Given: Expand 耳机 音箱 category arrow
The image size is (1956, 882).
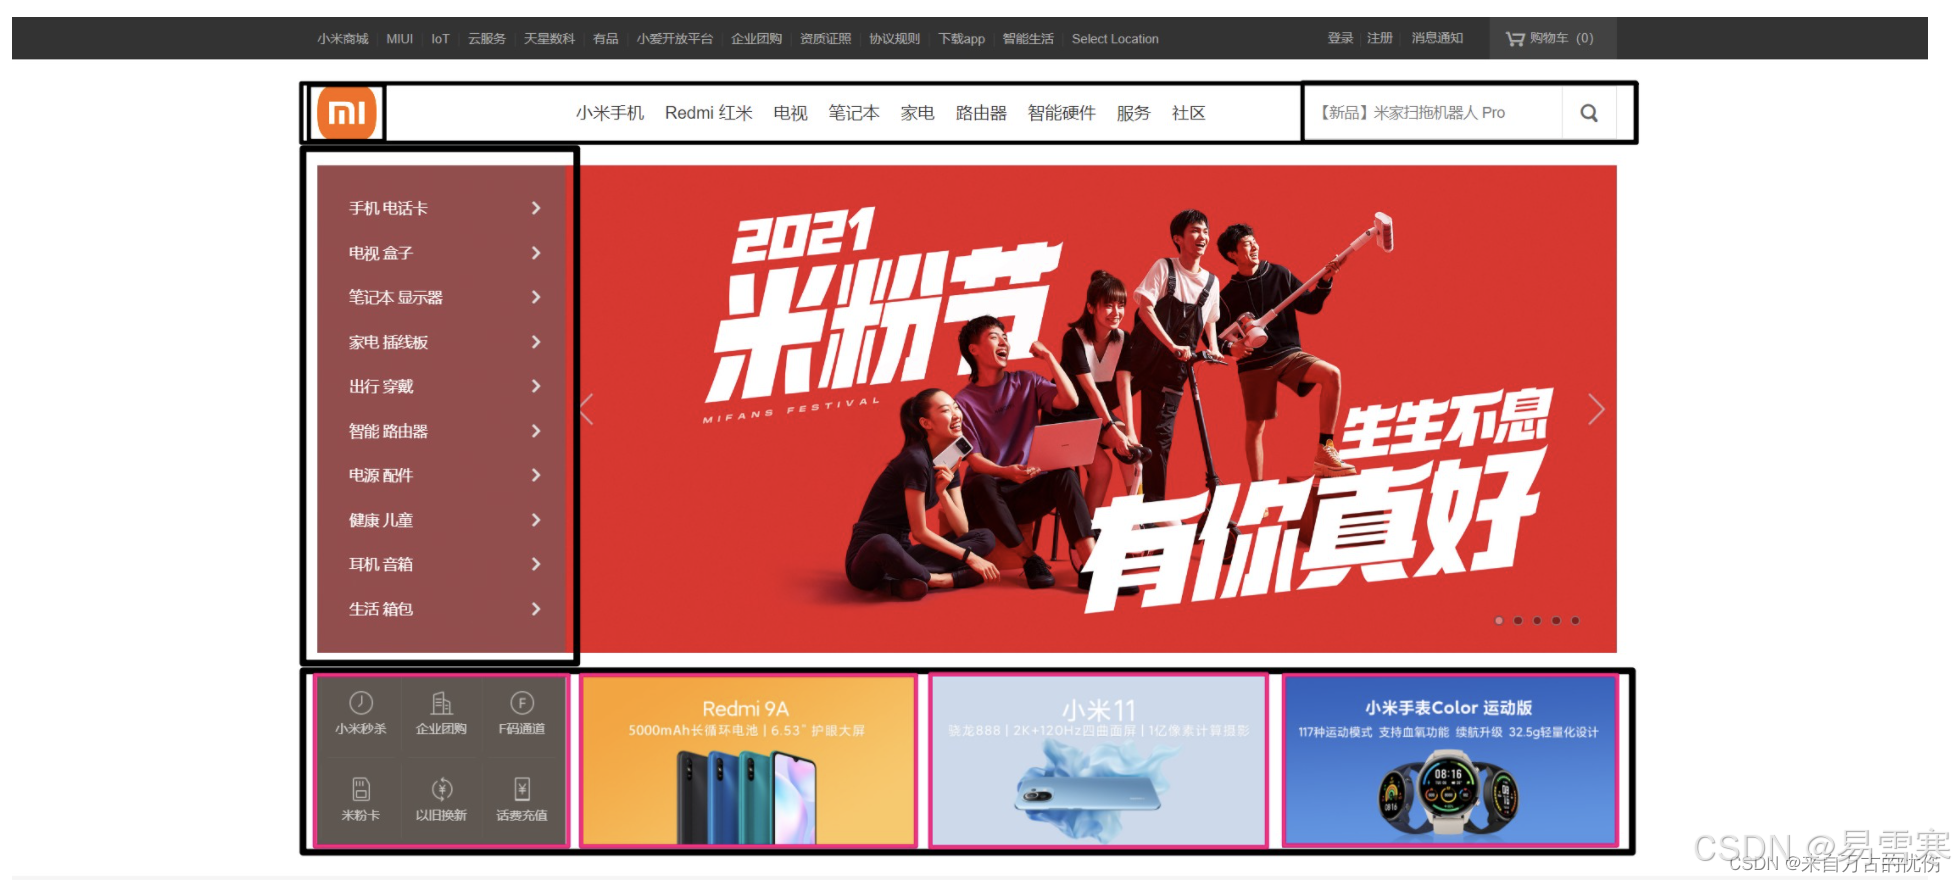Looking at the screenshot, I should pyautogui.click(x=536, y=564).
